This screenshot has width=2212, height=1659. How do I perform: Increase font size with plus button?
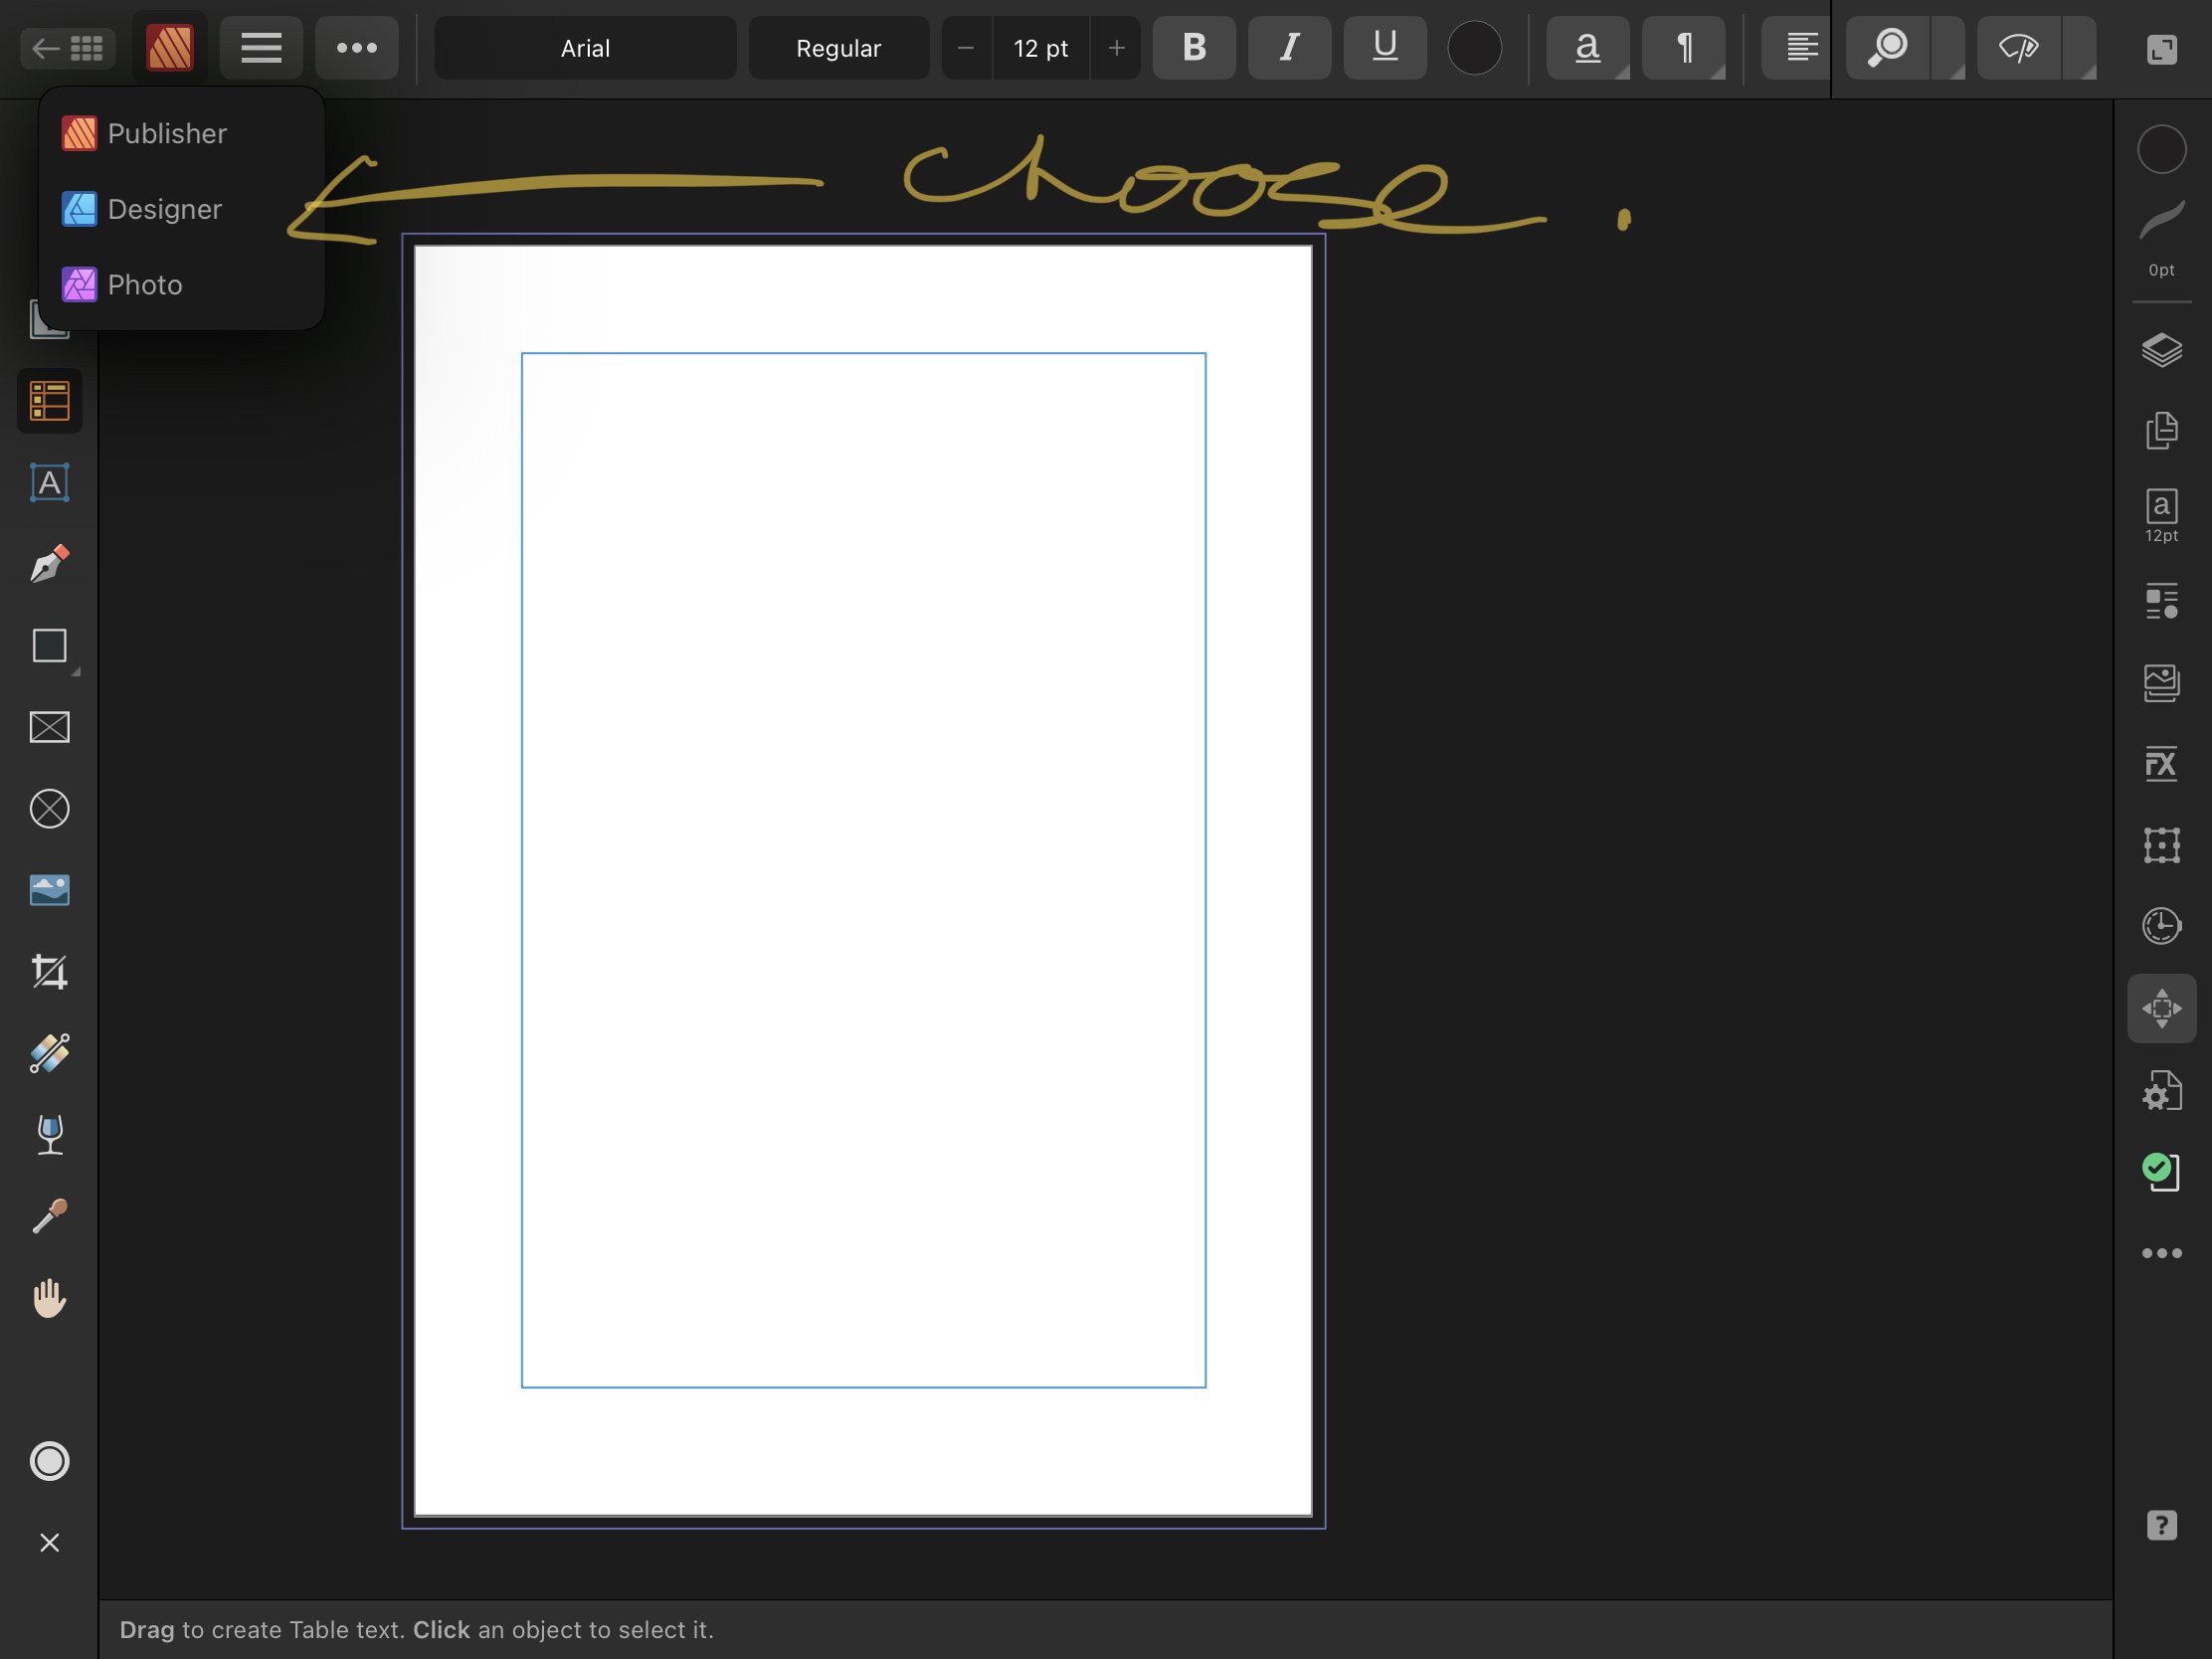pos(1116,48)
